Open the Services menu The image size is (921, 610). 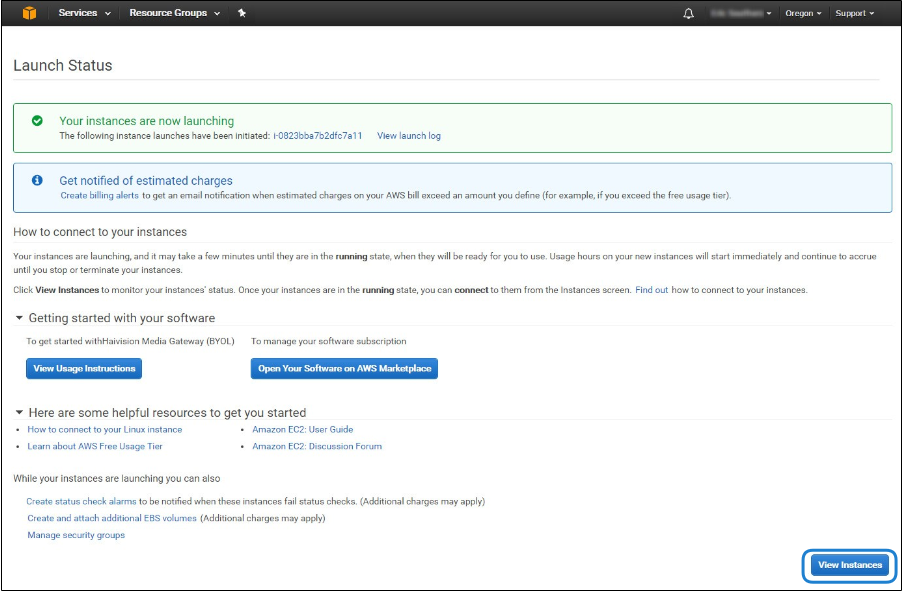[x=84, y=13]
